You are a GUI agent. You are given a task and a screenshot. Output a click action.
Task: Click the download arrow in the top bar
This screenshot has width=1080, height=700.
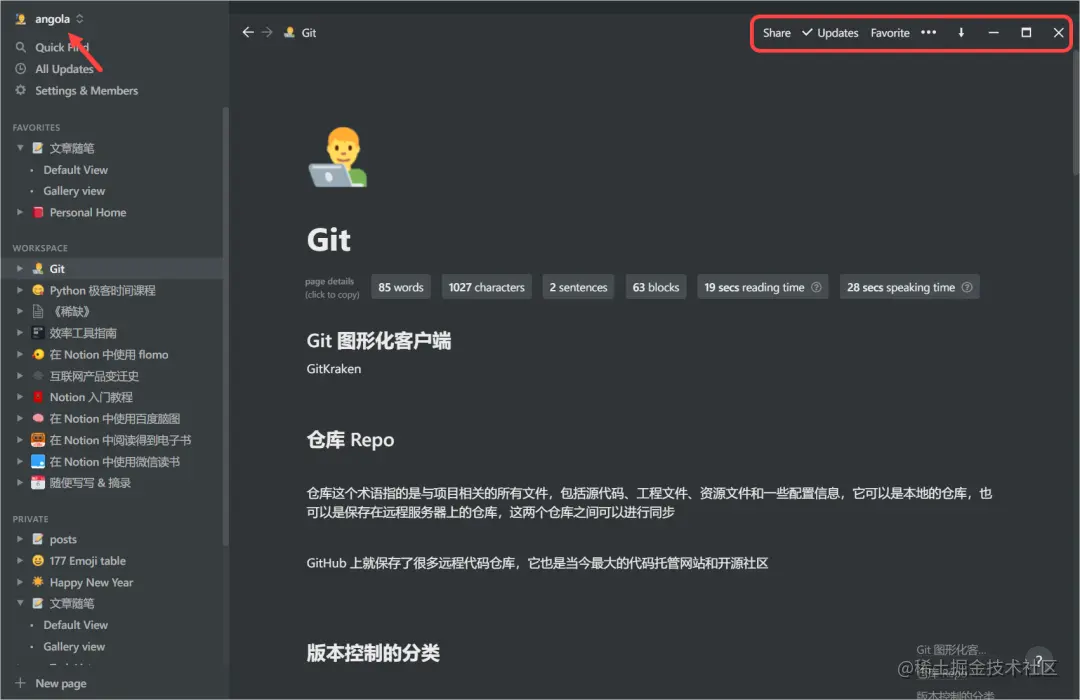tap(960, 32)
